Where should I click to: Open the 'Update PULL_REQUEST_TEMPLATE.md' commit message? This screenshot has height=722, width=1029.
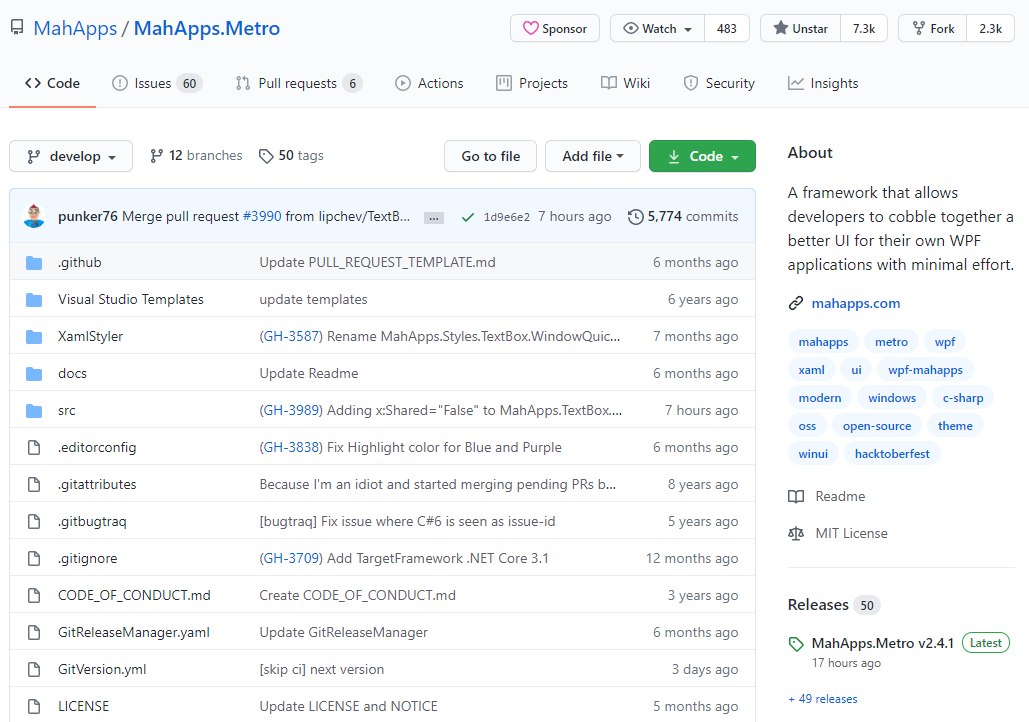point(377,263)
